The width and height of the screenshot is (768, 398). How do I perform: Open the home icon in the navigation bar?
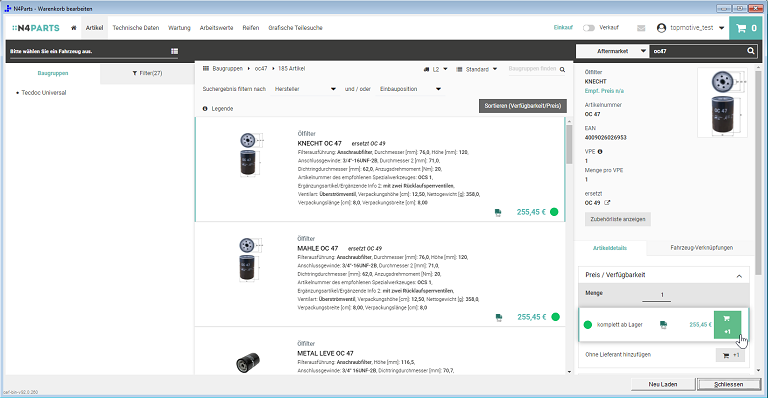tap(73, 28)
